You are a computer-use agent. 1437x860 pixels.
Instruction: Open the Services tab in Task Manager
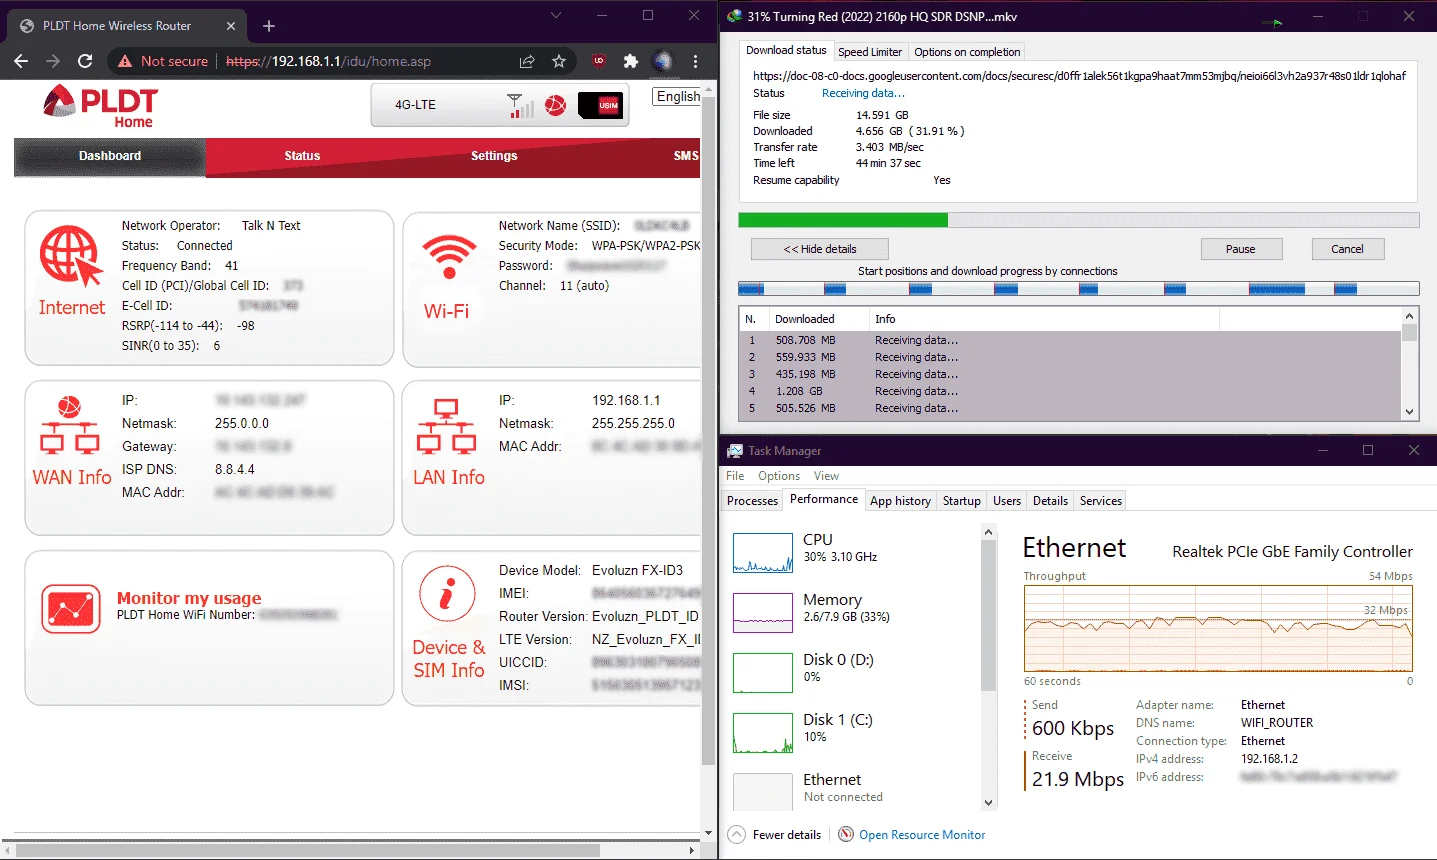pos(1101,501)
